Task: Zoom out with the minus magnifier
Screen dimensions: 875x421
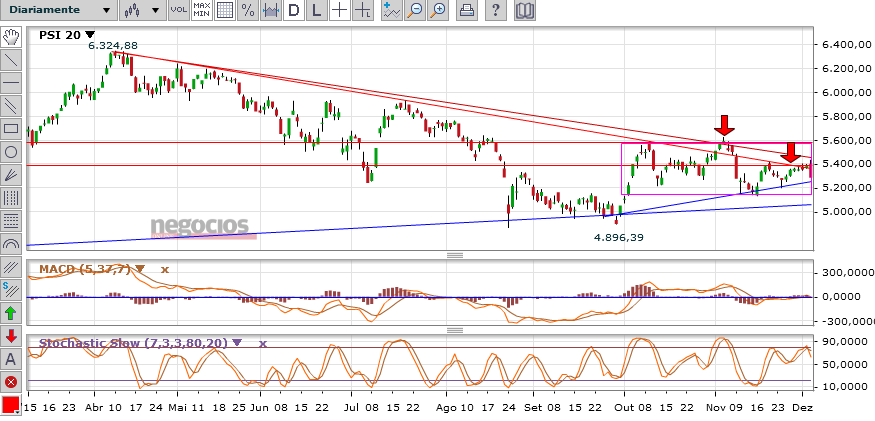Action: 415,9
